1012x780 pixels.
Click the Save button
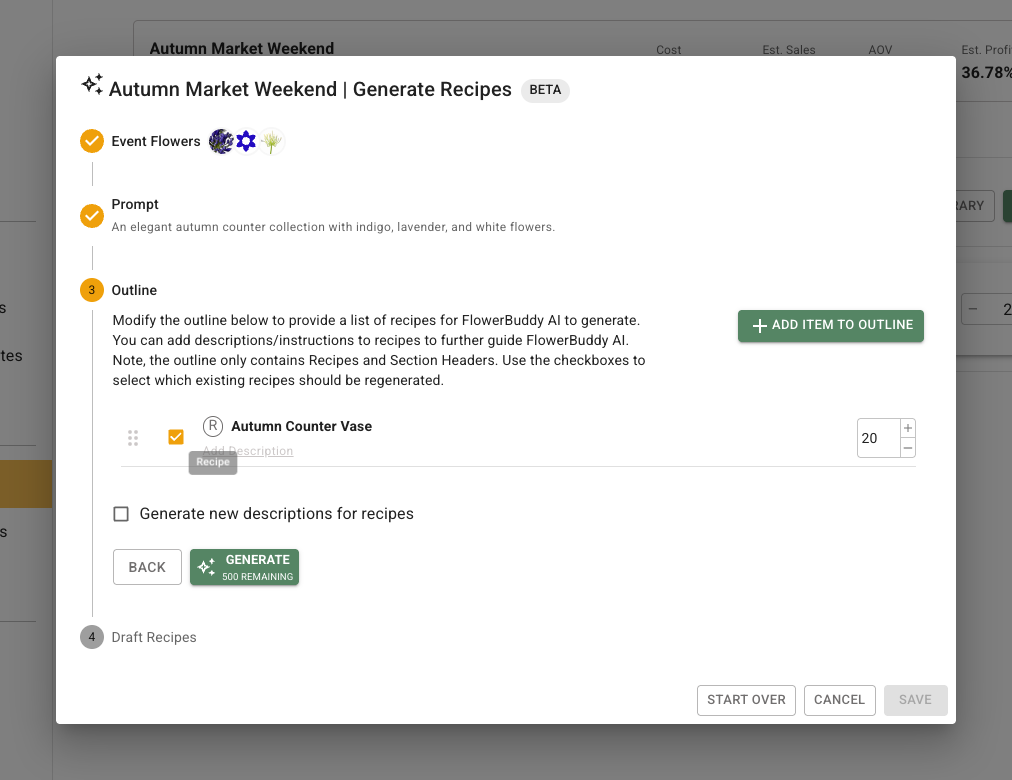click(x=915, y=700)
